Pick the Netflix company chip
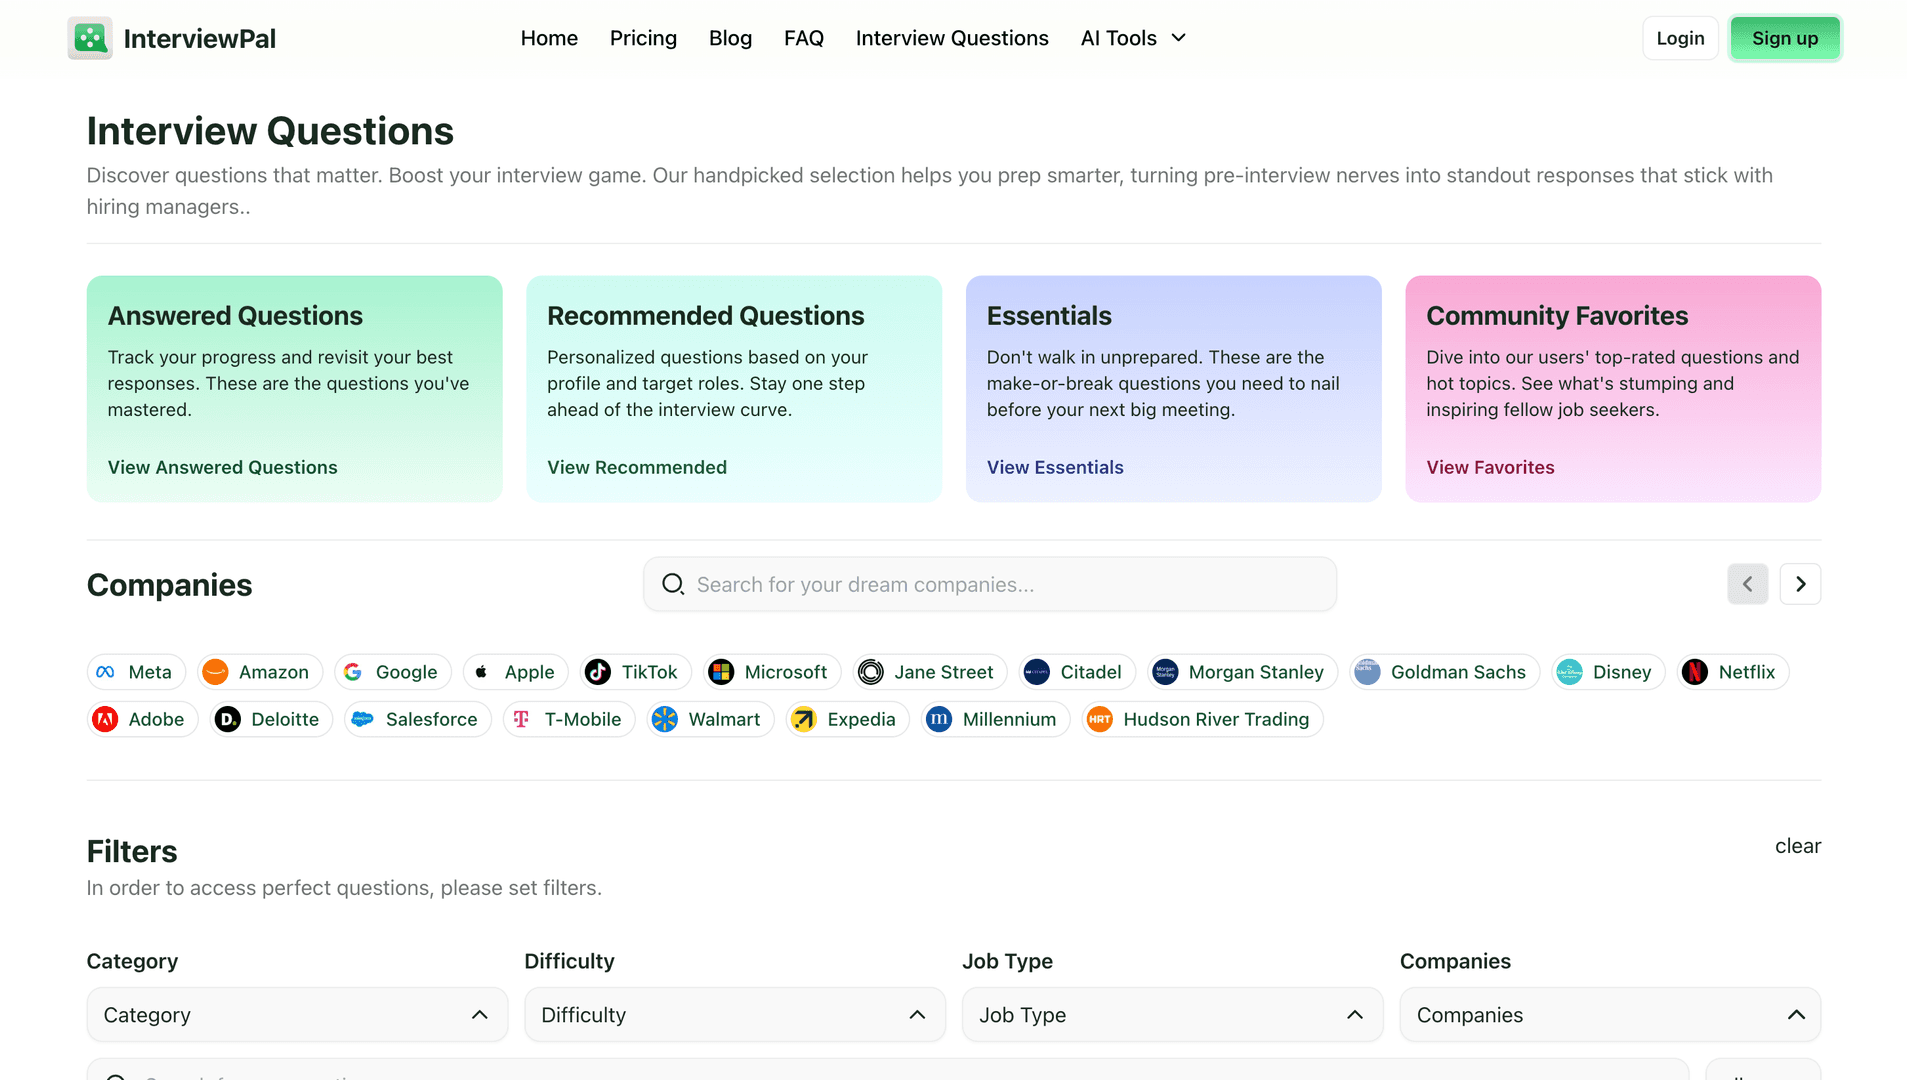 click(x=1733, y=672)
